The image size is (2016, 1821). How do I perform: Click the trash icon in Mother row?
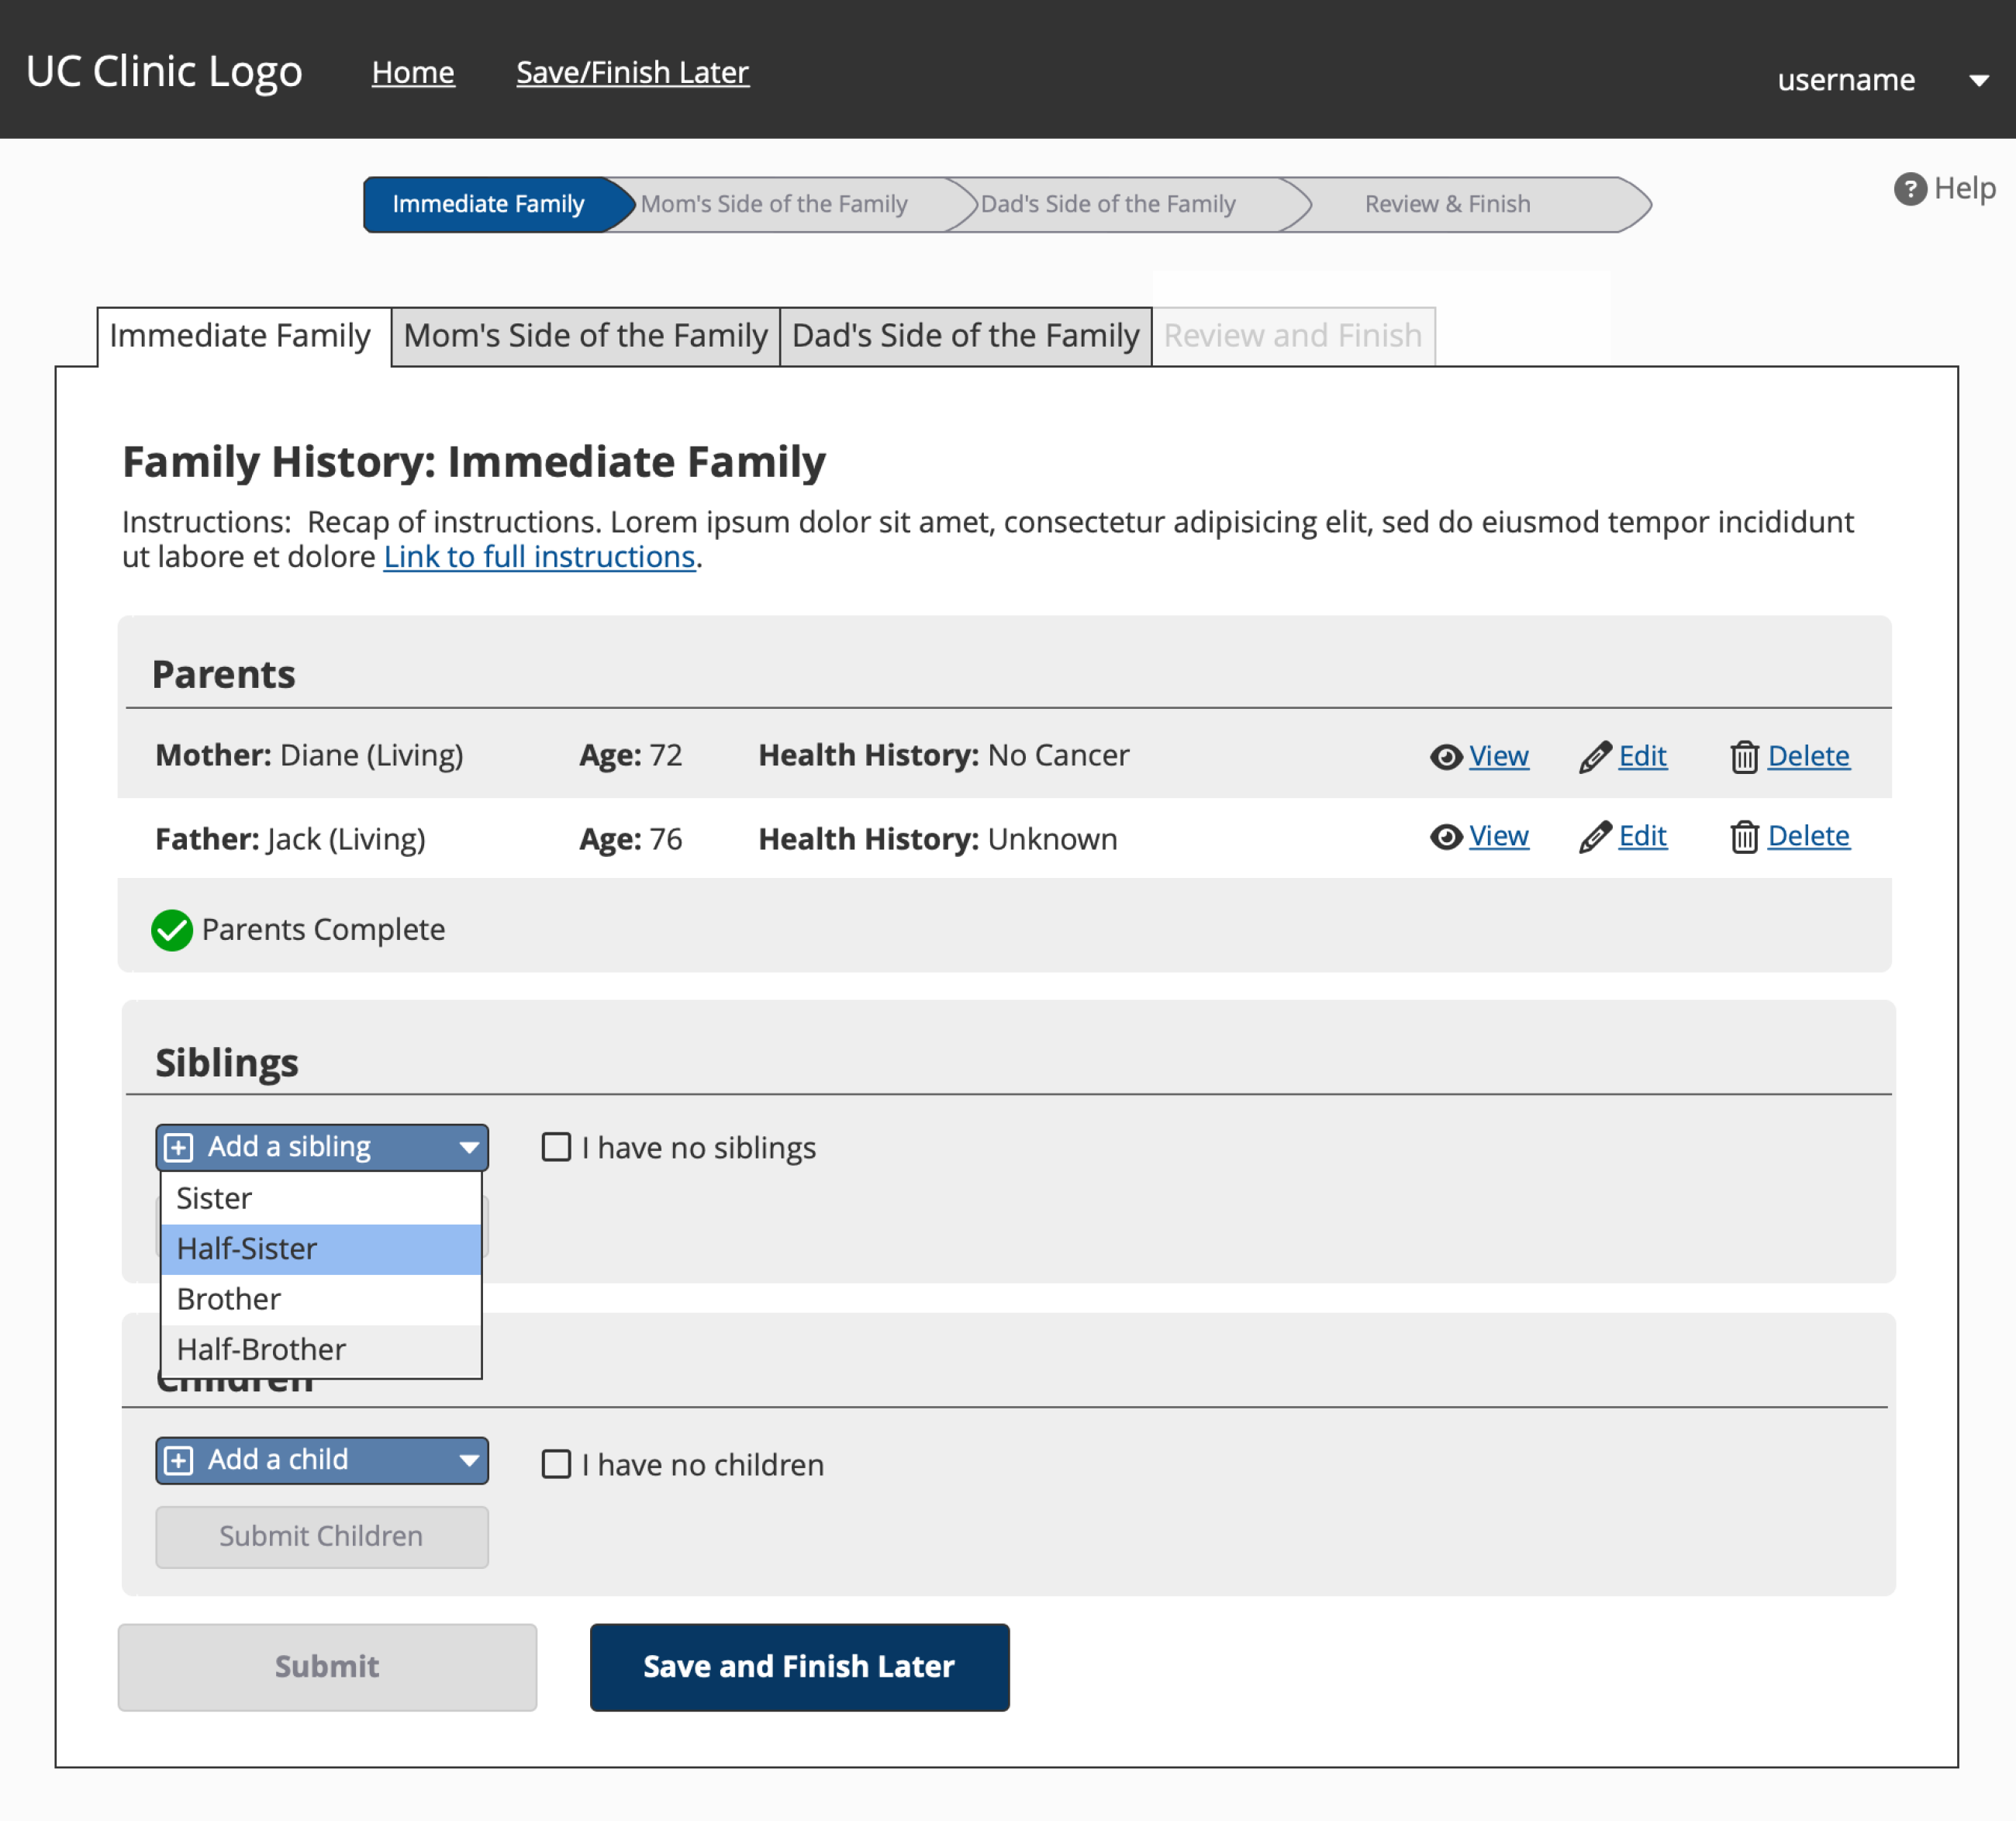1744,757
